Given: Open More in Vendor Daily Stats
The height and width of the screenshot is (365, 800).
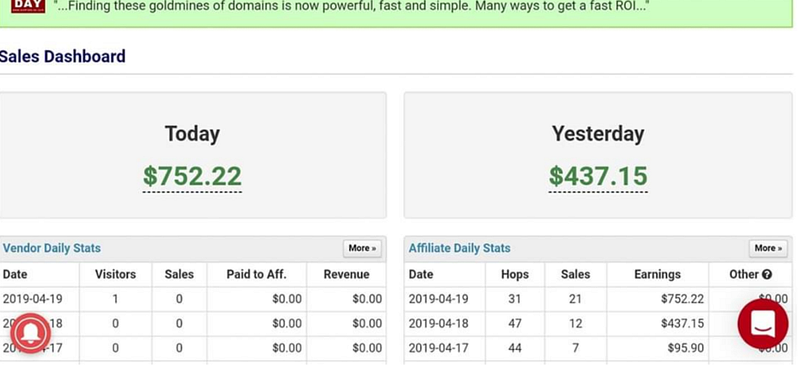Looking at the screenshot, I should pos(362,248).
